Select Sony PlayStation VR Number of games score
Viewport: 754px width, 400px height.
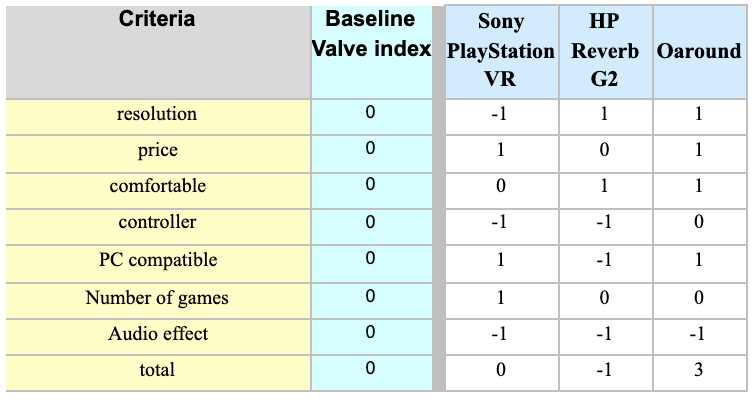pos(501,300)
